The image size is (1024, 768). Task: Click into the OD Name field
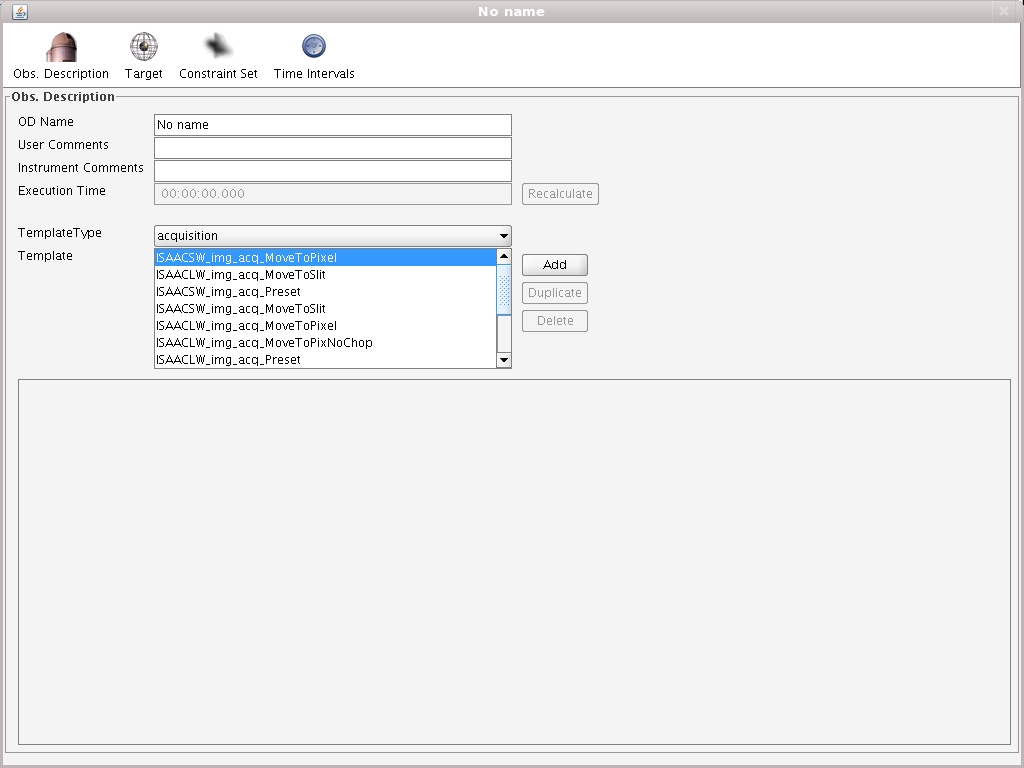pos(332,125)
